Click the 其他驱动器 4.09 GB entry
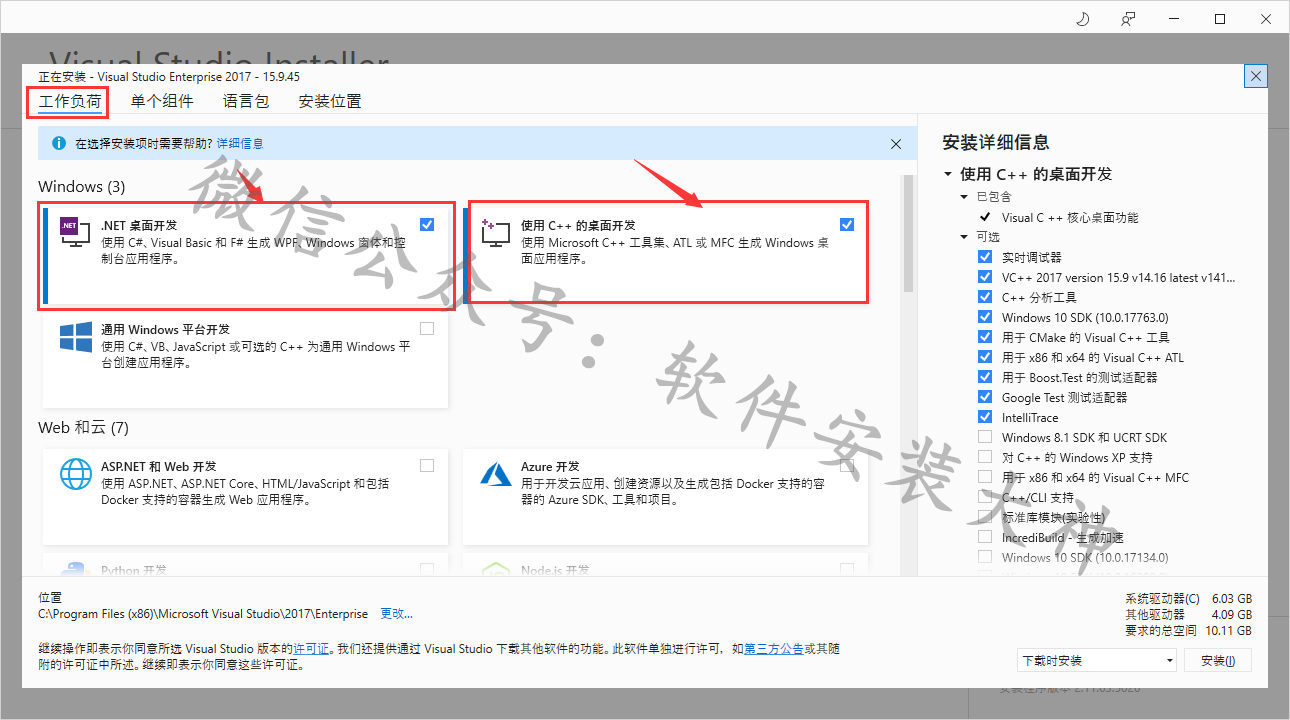1290x720 pixels. pos(1188,614)
